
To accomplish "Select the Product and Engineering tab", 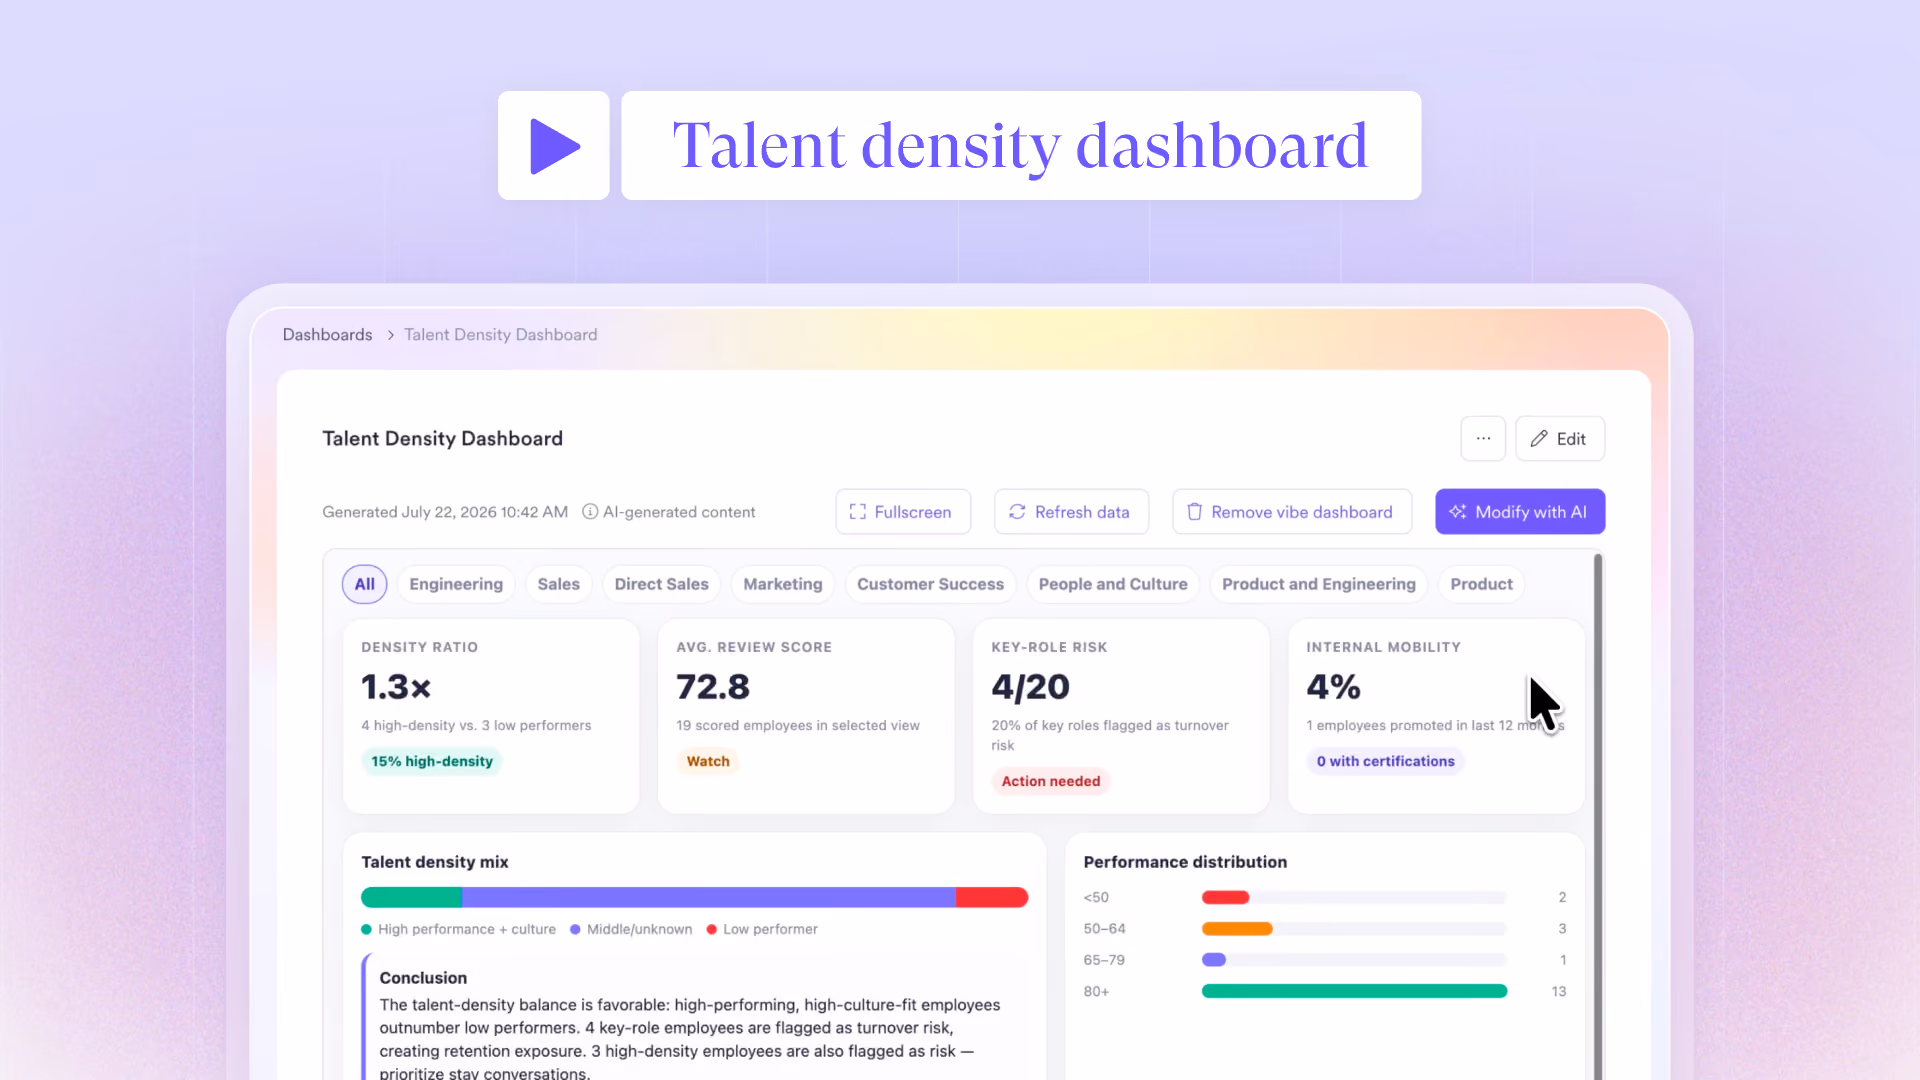I will 1319,584.
